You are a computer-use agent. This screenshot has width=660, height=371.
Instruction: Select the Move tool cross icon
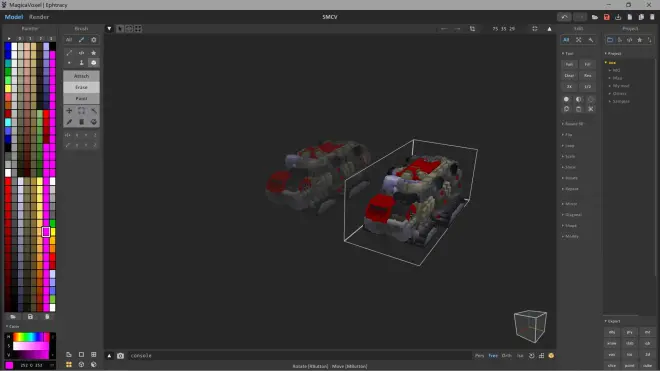[x=69, y=111]
